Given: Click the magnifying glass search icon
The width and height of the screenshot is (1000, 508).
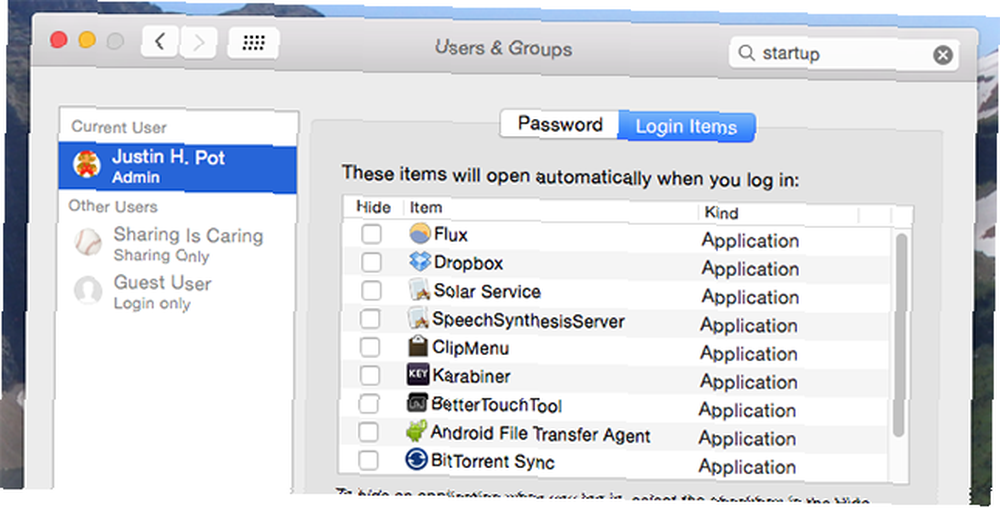Looking at the screenshot, I should click(747, 52).
